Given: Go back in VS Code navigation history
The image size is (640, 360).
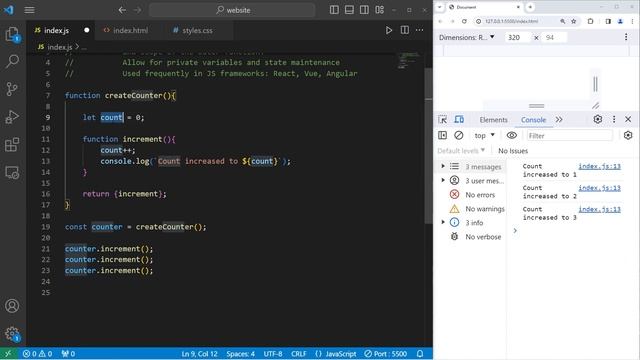Looking at the screenshot, I should tap(122, 10).
